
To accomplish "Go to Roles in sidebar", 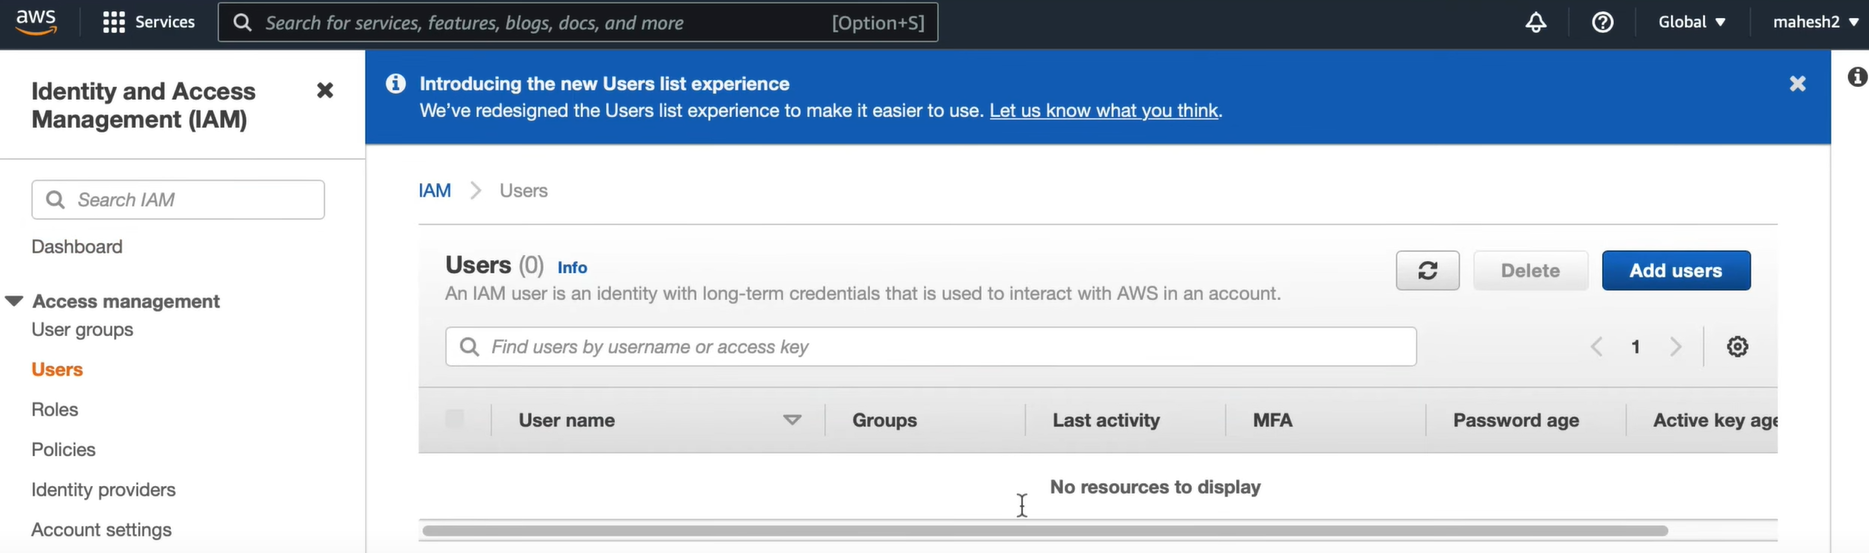I will click(x=55, y=410).
